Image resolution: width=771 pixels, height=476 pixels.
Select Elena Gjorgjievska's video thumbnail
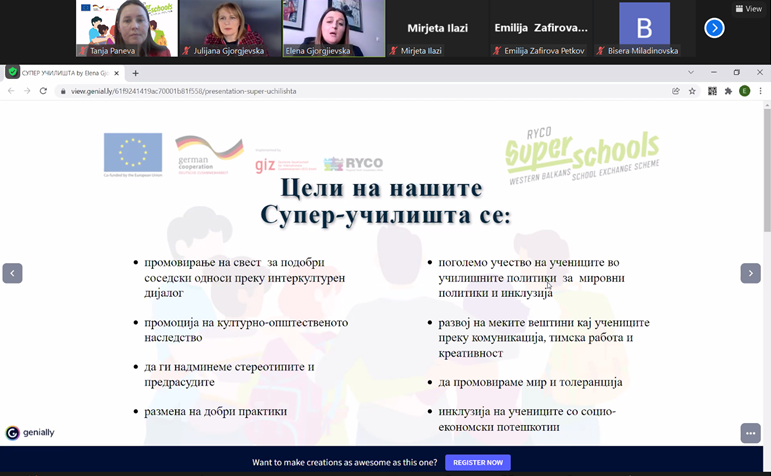point(333,28)
